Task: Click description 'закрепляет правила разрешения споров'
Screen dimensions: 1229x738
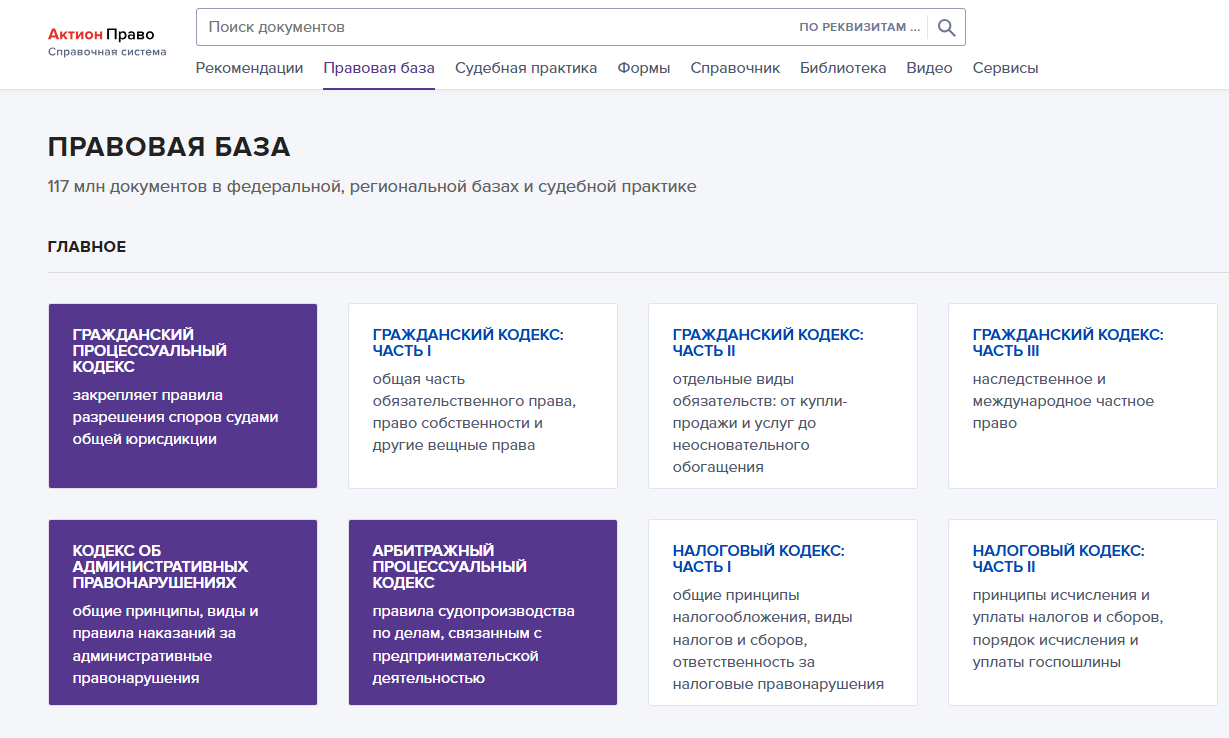Action: (176, 417)
